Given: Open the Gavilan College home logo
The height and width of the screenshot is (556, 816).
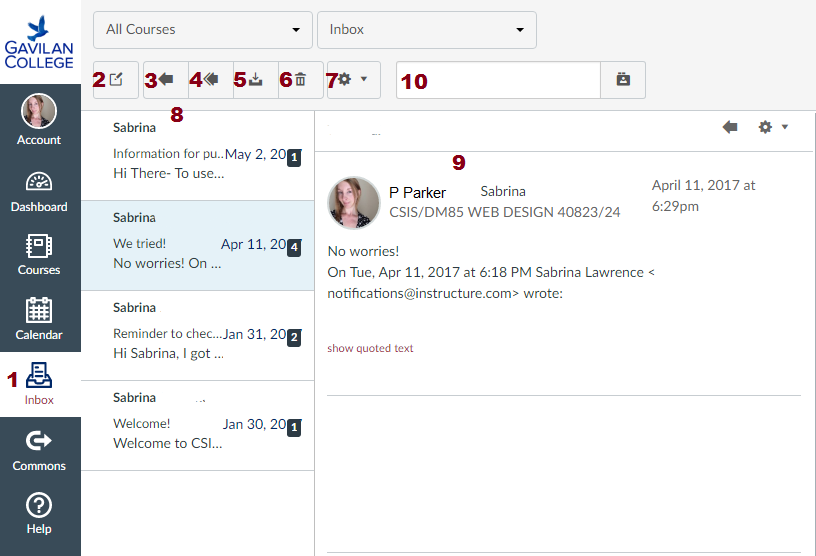Looking at the screenshot, I should coord(40,43).
